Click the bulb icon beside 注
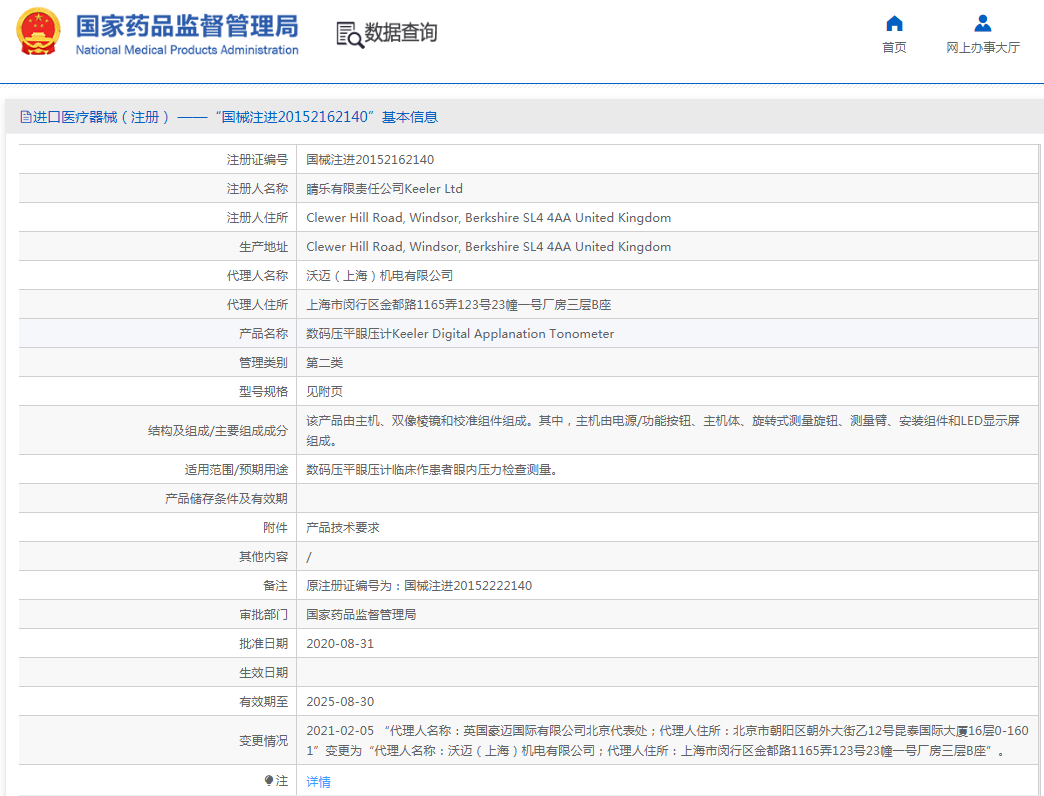Viewport: 1044px width, 796px height. click(268, 780)
